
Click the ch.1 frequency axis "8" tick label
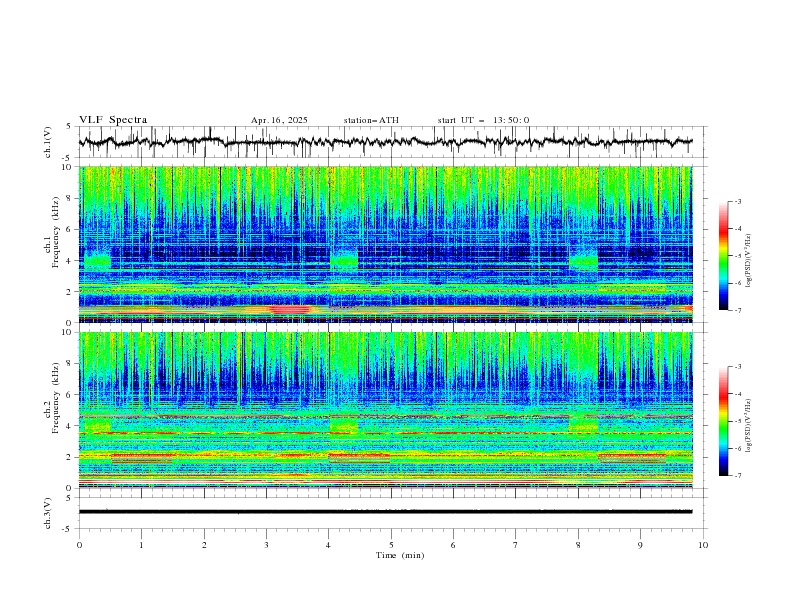pyautogui.click(x=71, y=198)
